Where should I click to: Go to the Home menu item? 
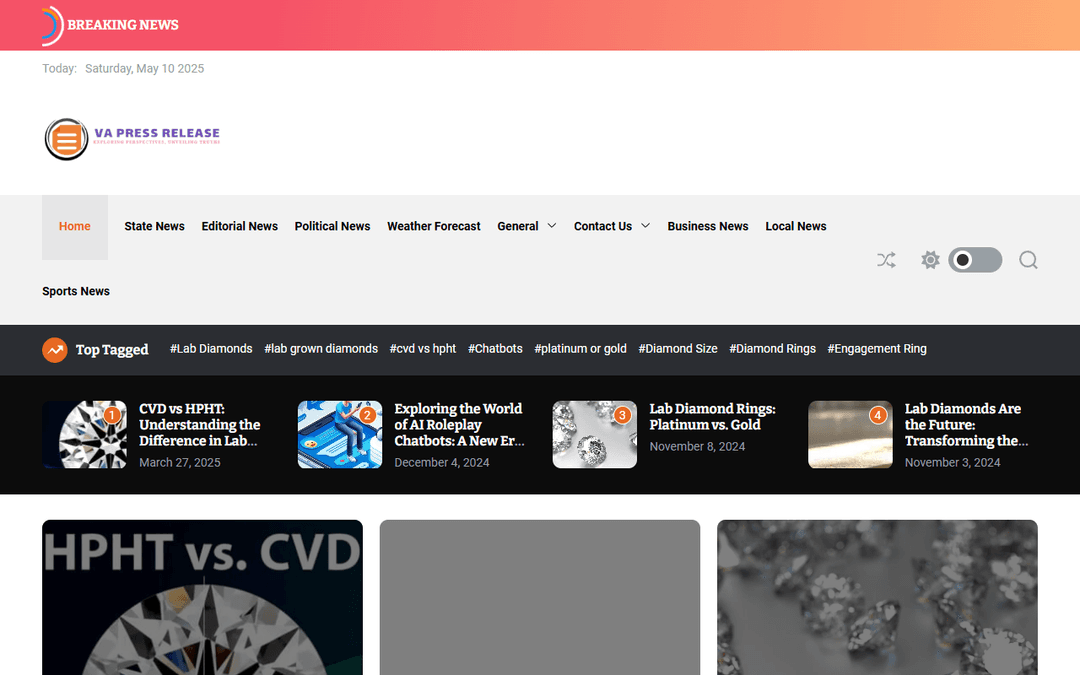tap(74, 227)
